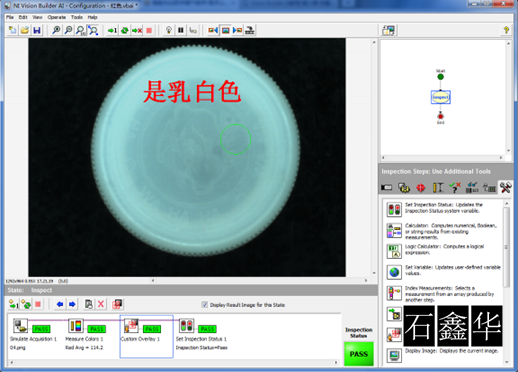518x372 pixels.
Task: Click the green Start node in the state diagram
Action: 441,77
